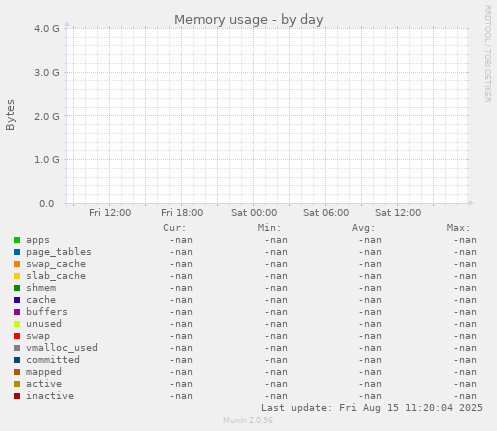This screenshot has width=497, height=431.
Task: Click the green apps legend swatch
Action: [x=17, y=240]
